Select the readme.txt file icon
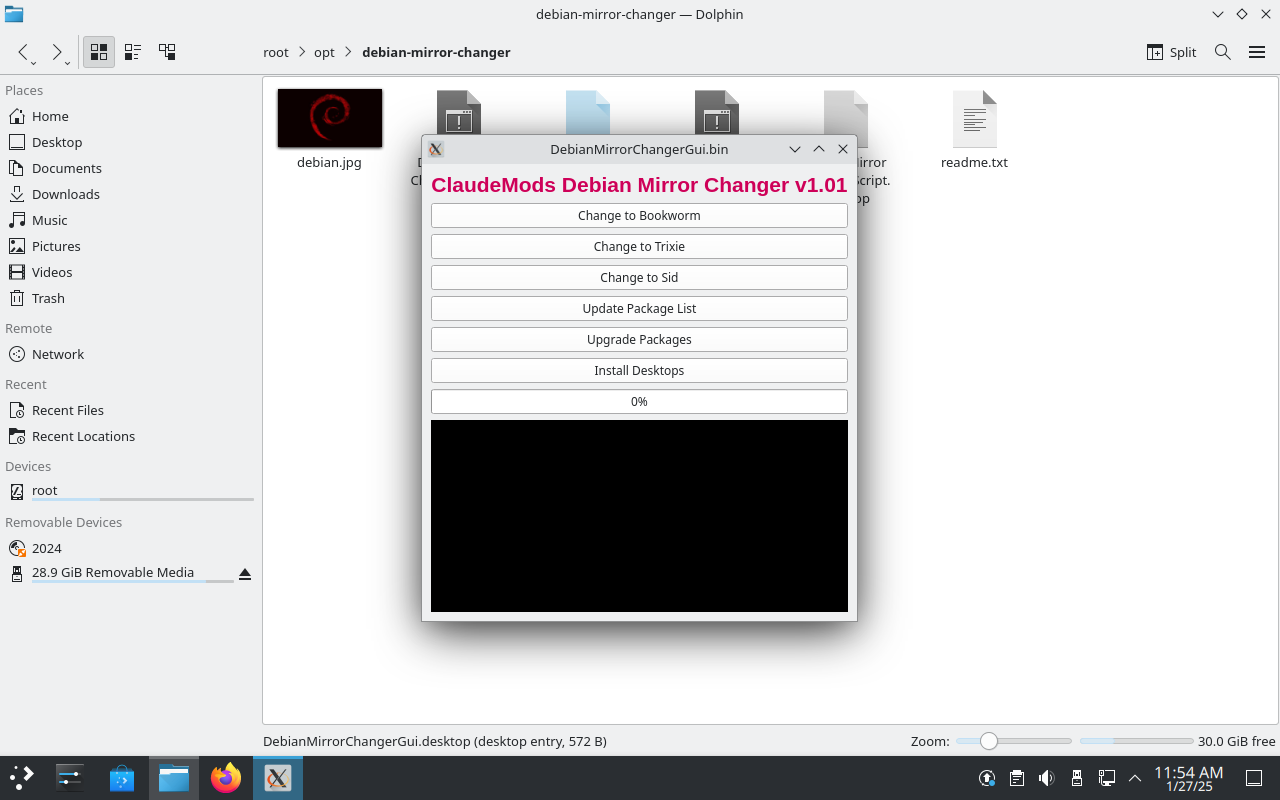Viewport: 1280px width, 800px height. pyautogui.click(x=974, y=119)
